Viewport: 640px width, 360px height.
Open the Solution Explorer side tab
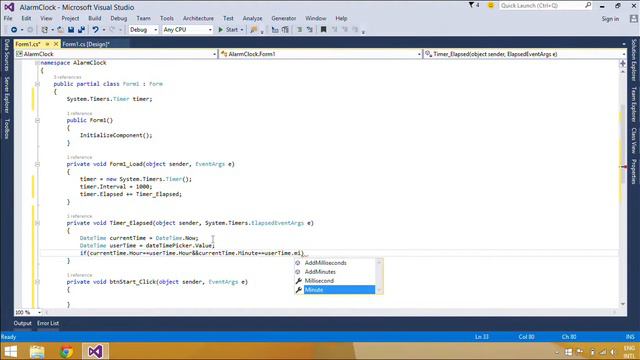633,60
